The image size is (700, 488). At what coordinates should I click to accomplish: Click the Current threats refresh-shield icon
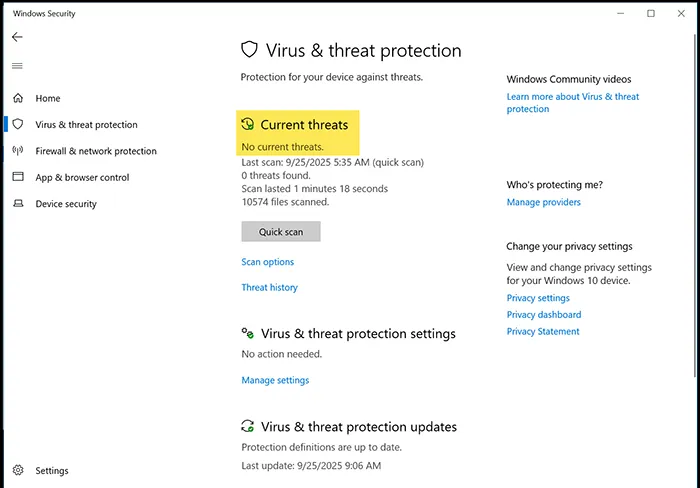tap(248, 125)
